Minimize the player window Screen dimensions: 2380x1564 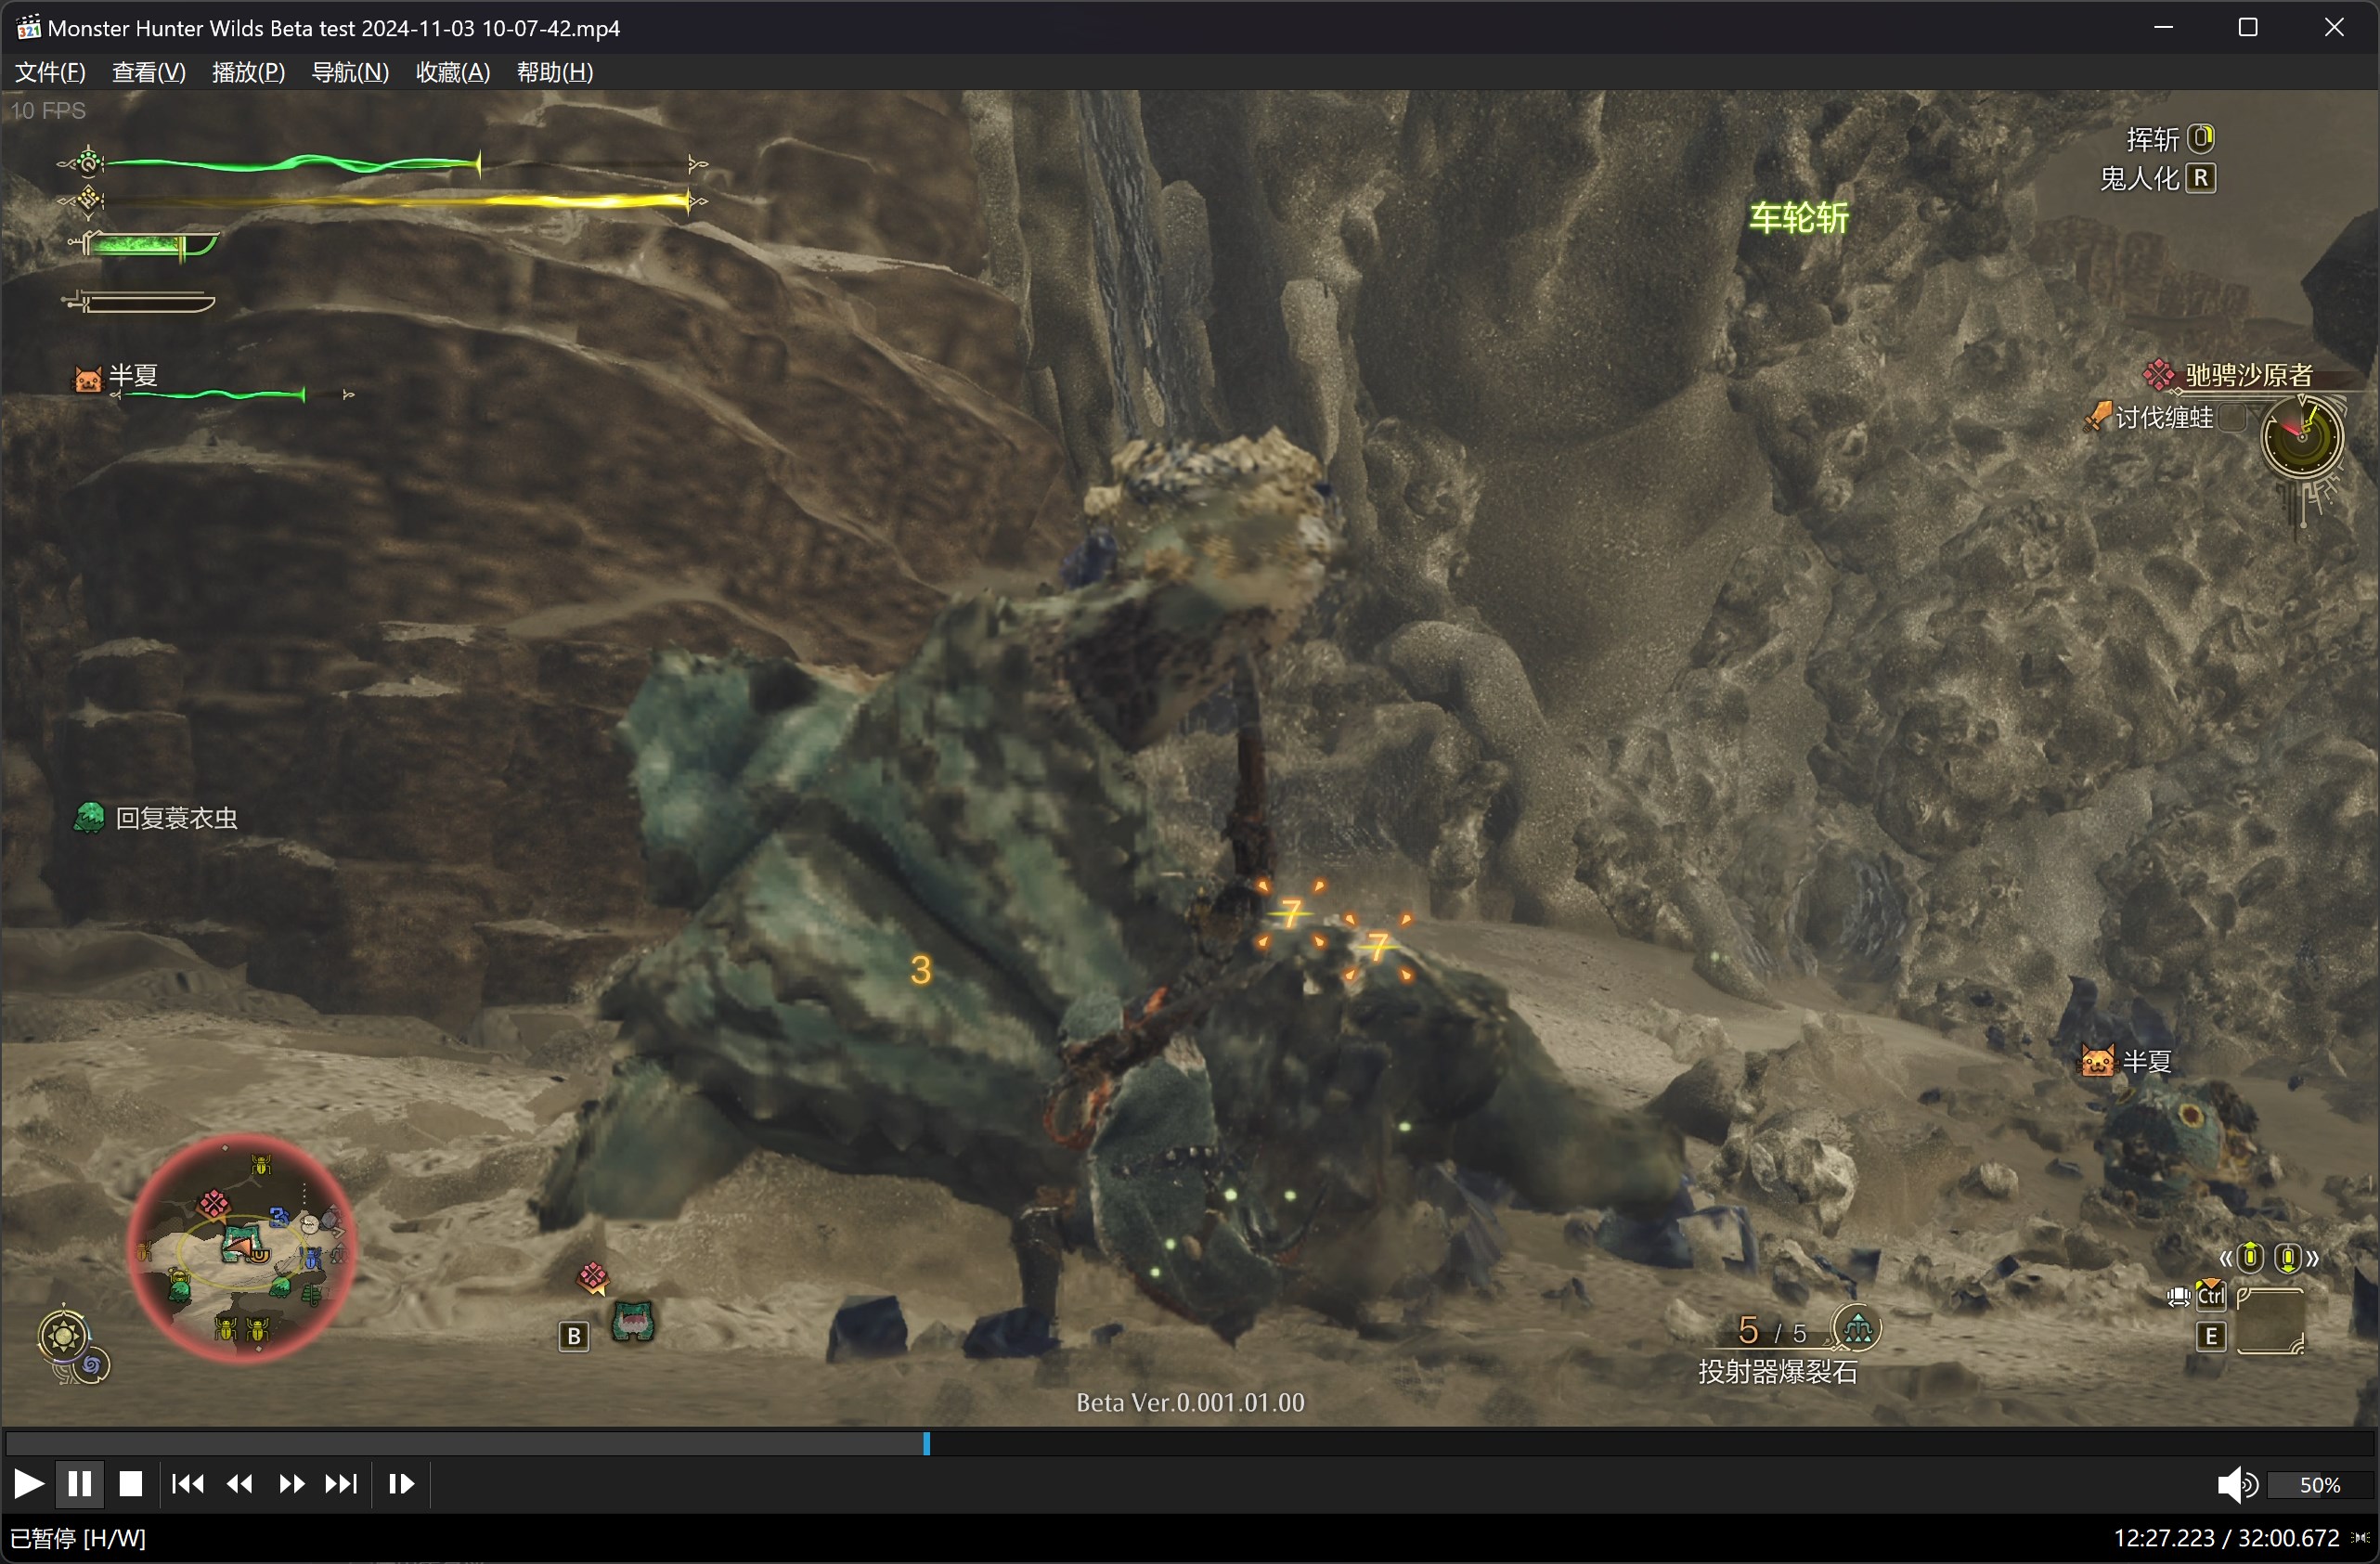[2164, 27]
